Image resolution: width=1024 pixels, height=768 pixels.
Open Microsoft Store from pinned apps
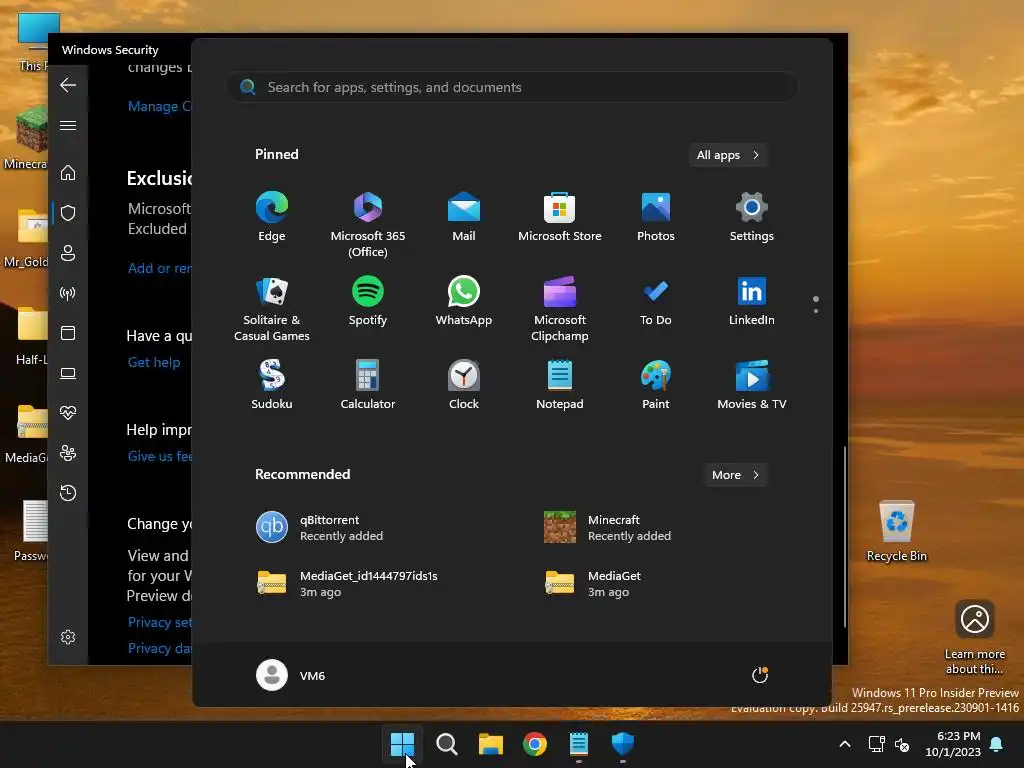tap(560, 217)
